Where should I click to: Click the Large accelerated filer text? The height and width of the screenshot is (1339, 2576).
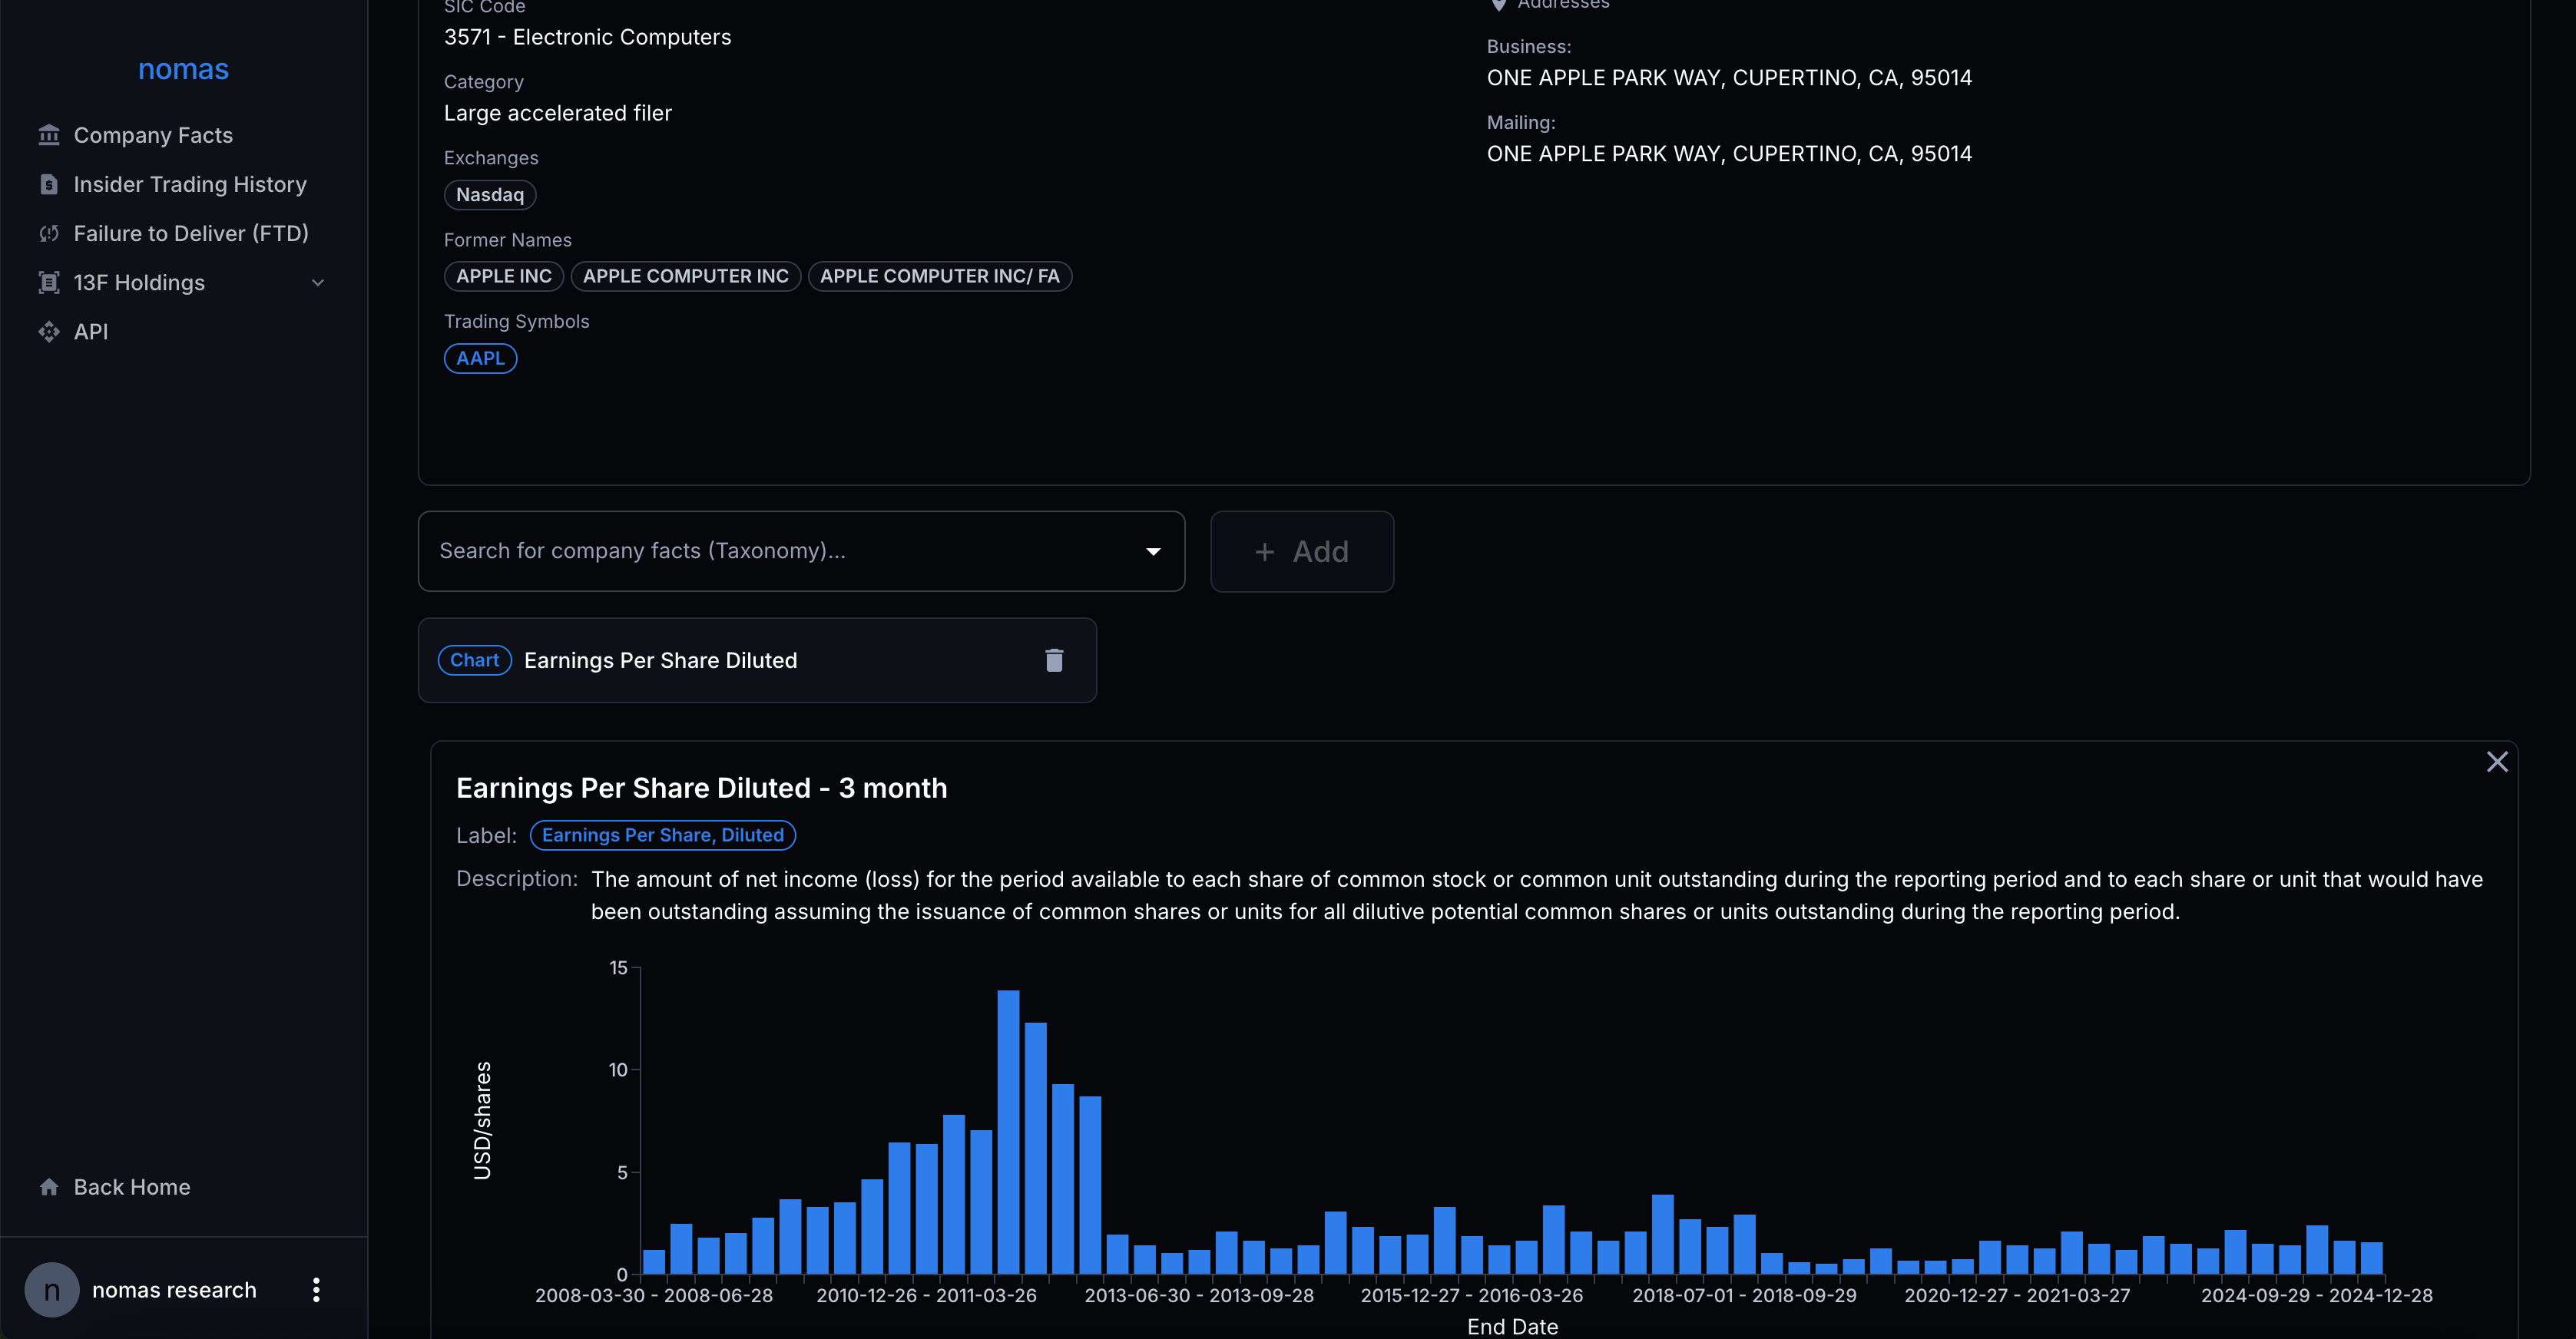click(x=558, y=113)
